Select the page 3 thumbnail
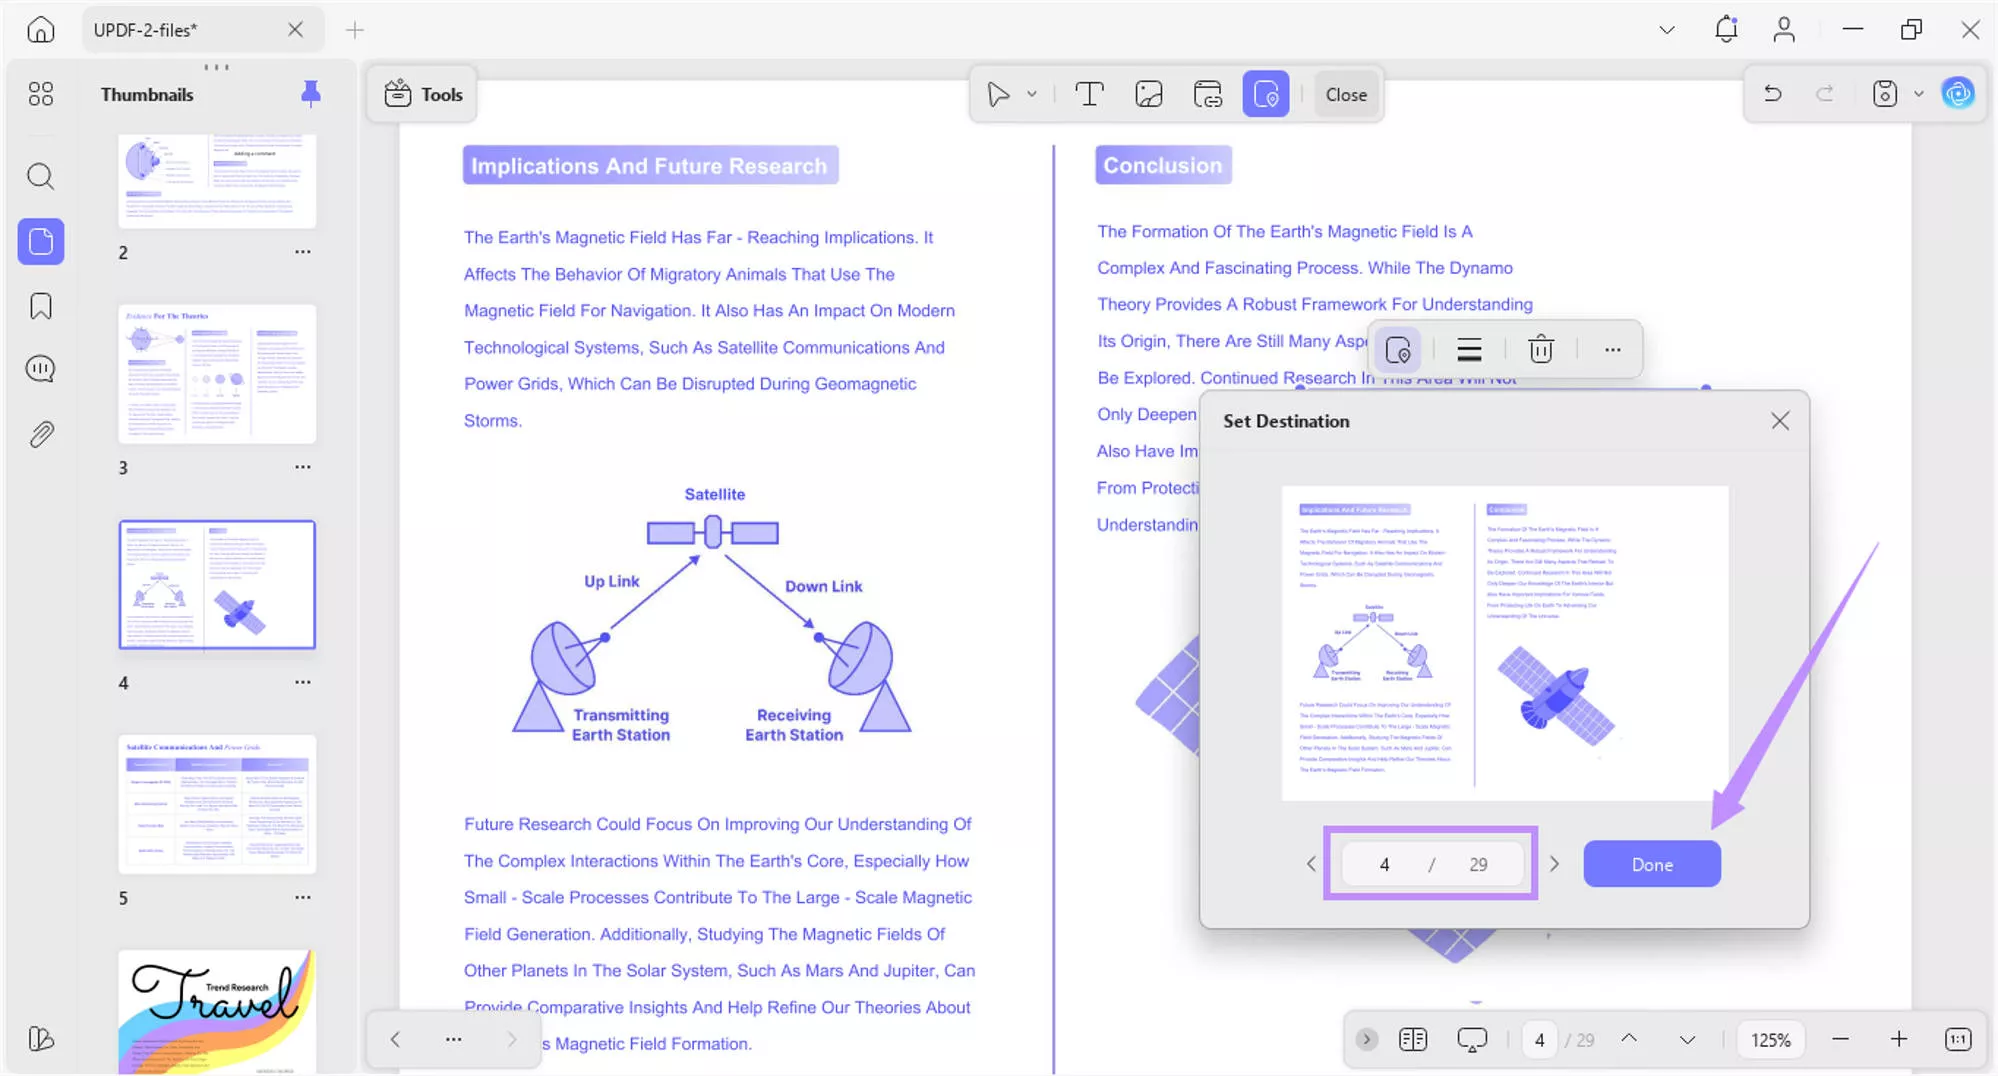 (217, 374)
